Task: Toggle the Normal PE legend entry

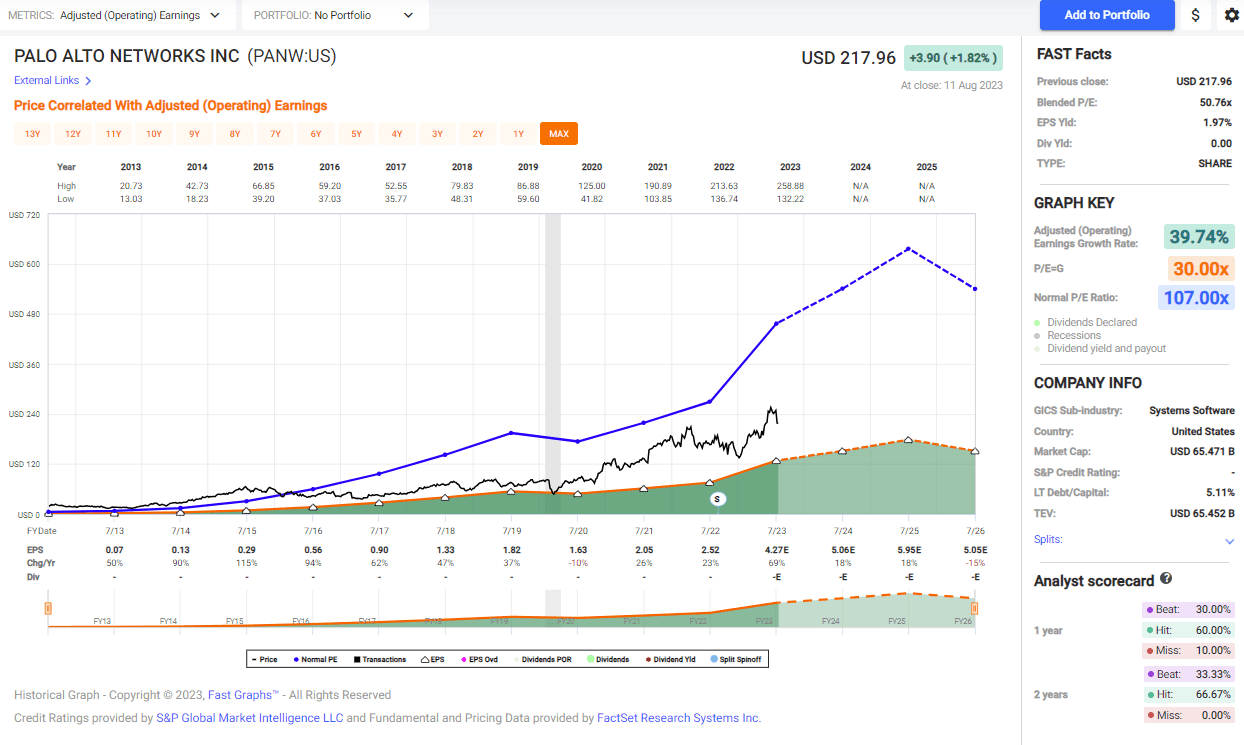Action: (x=314, y=659)
